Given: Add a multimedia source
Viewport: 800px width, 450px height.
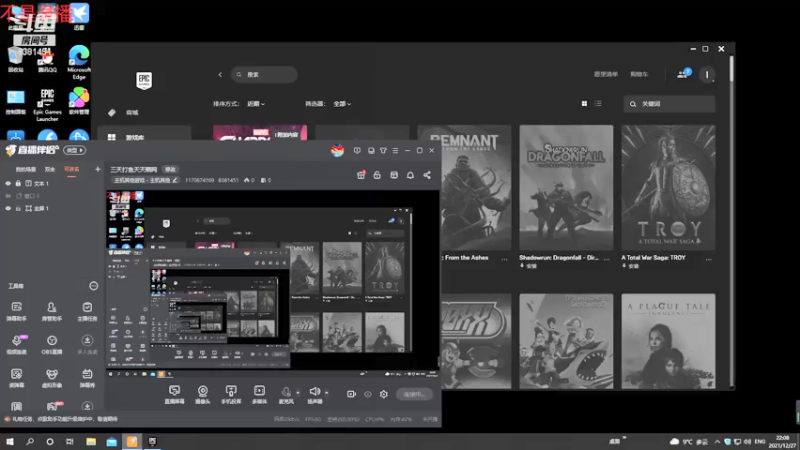Looking at the screenshot, I should (259, 394).
